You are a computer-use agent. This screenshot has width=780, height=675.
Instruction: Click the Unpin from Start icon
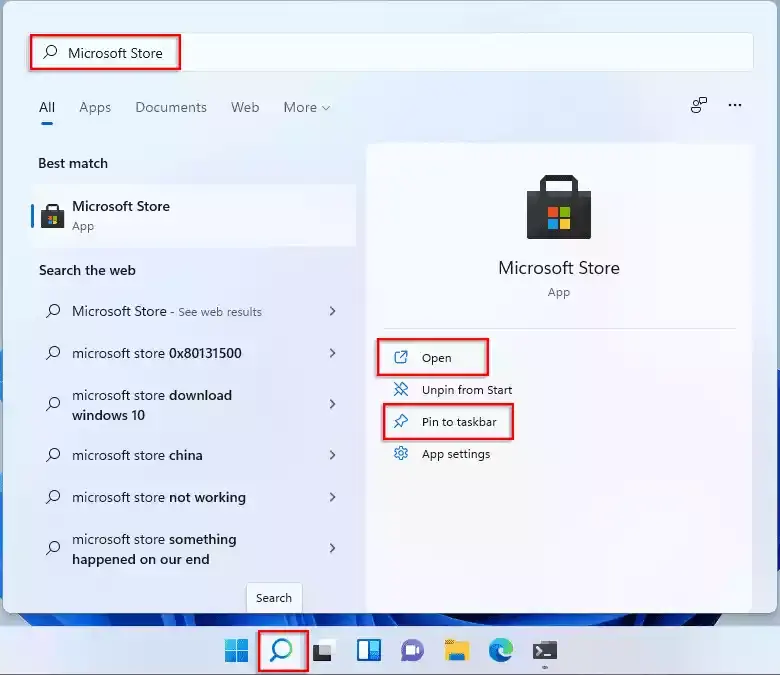[x=401, y=389]
